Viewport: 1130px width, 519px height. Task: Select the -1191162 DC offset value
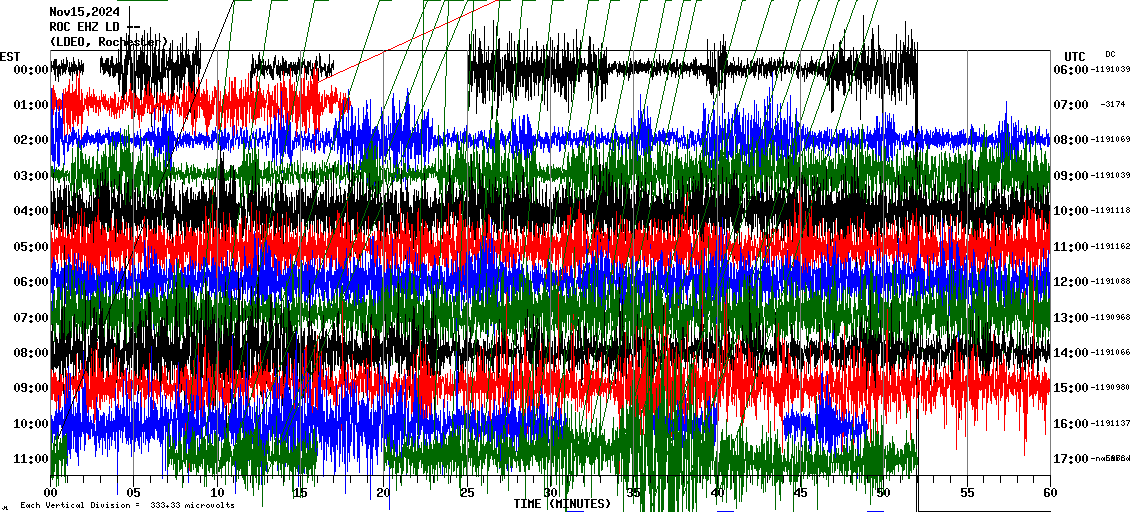(1112, 246)
